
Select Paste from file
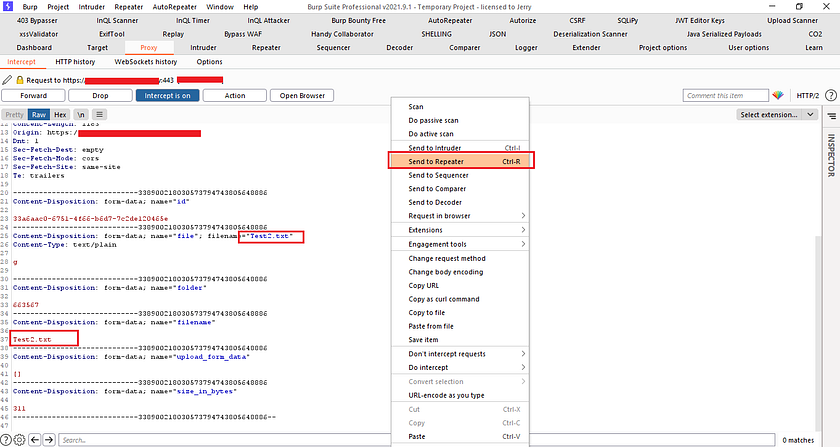460,326
